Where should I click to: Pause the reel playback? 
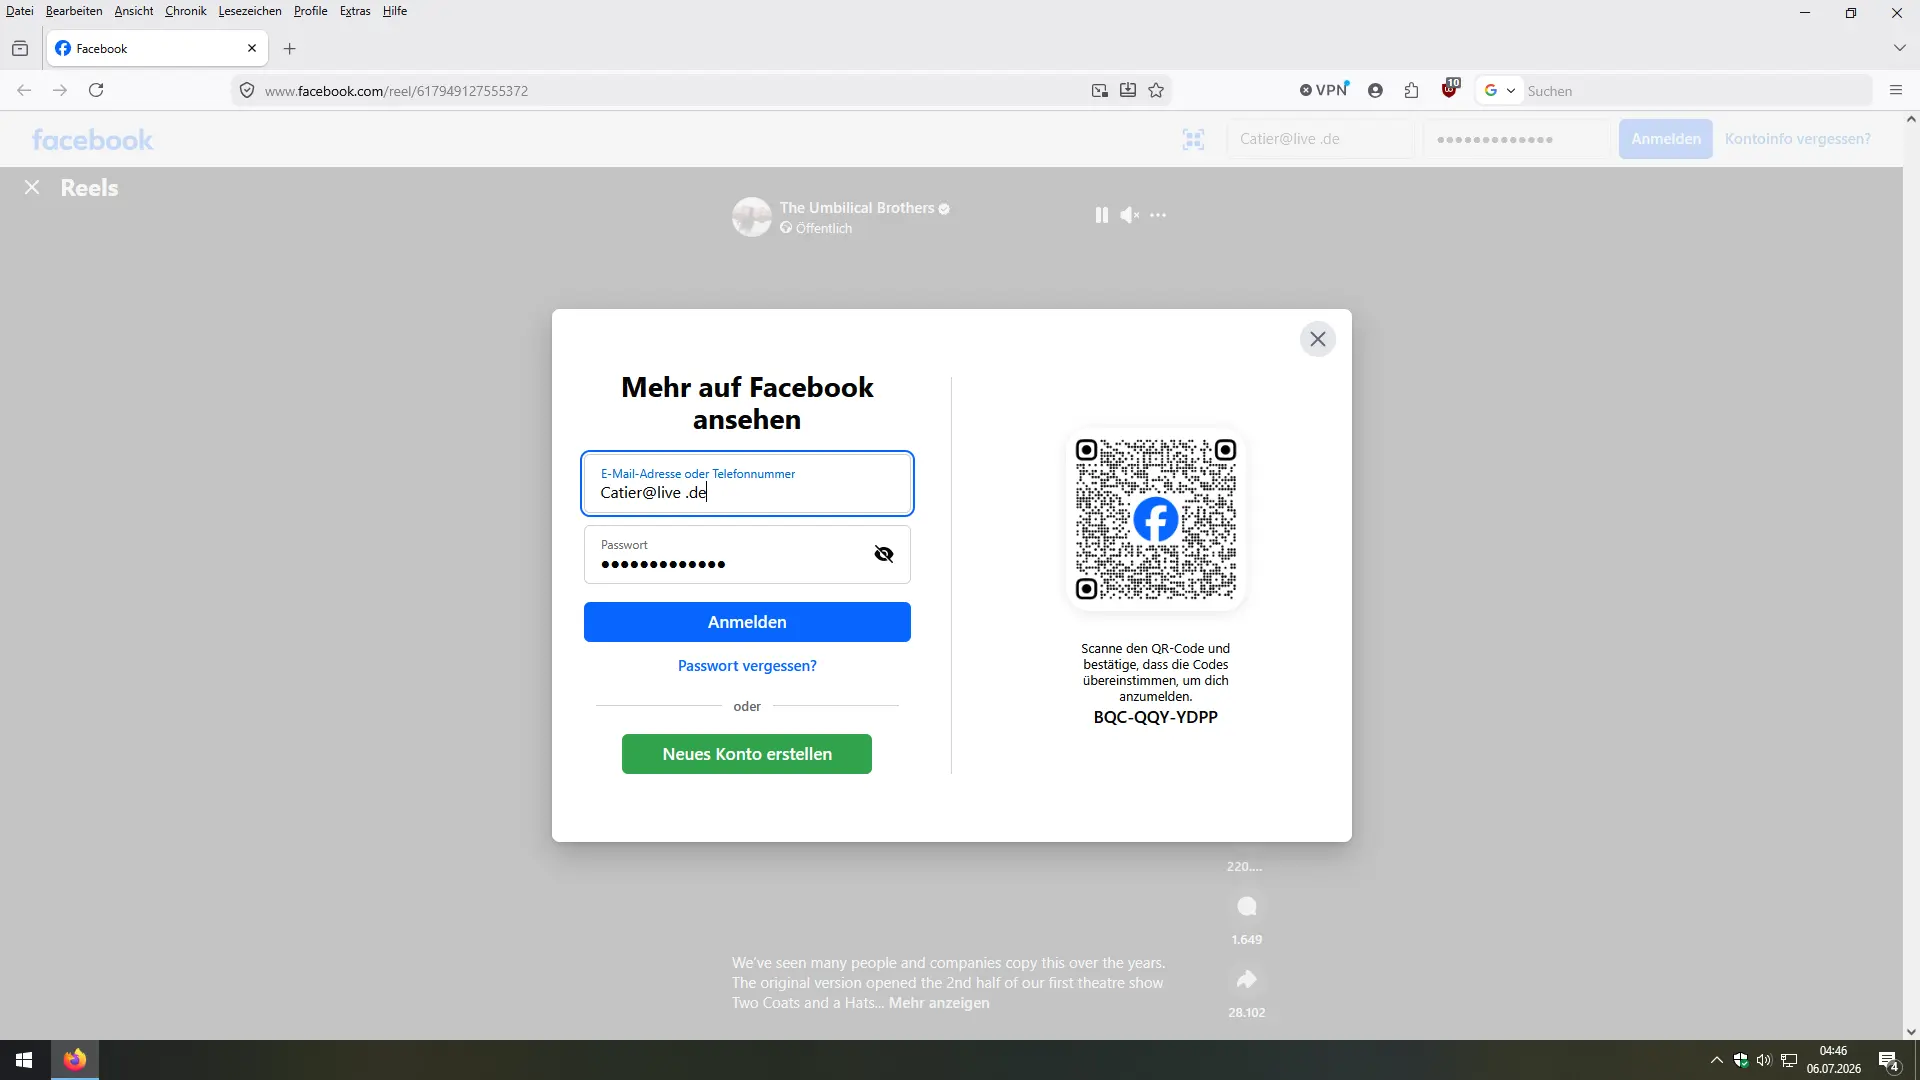pos(1101,215)
